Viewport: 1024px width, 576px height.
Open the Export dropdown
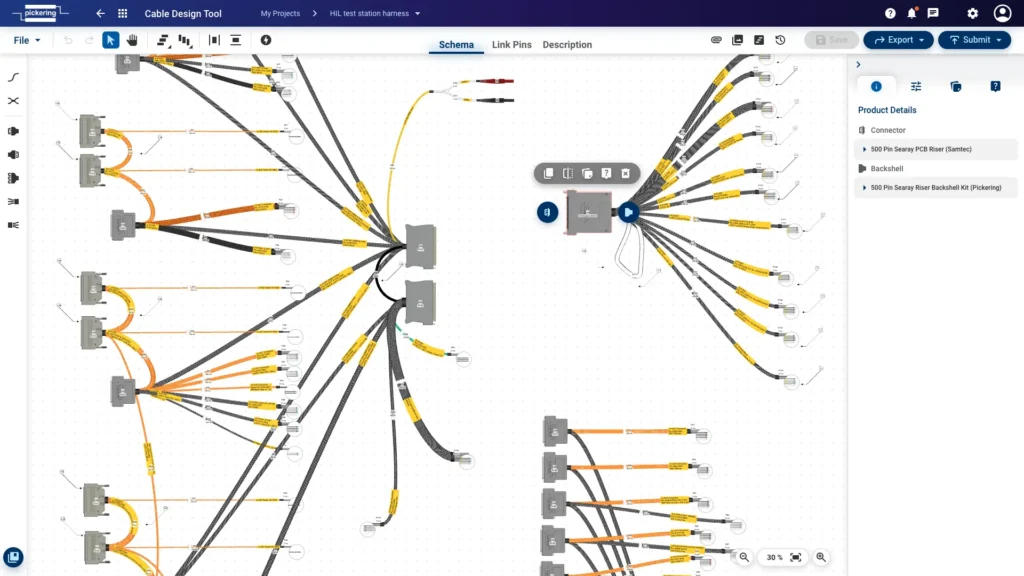coord(899,40)
